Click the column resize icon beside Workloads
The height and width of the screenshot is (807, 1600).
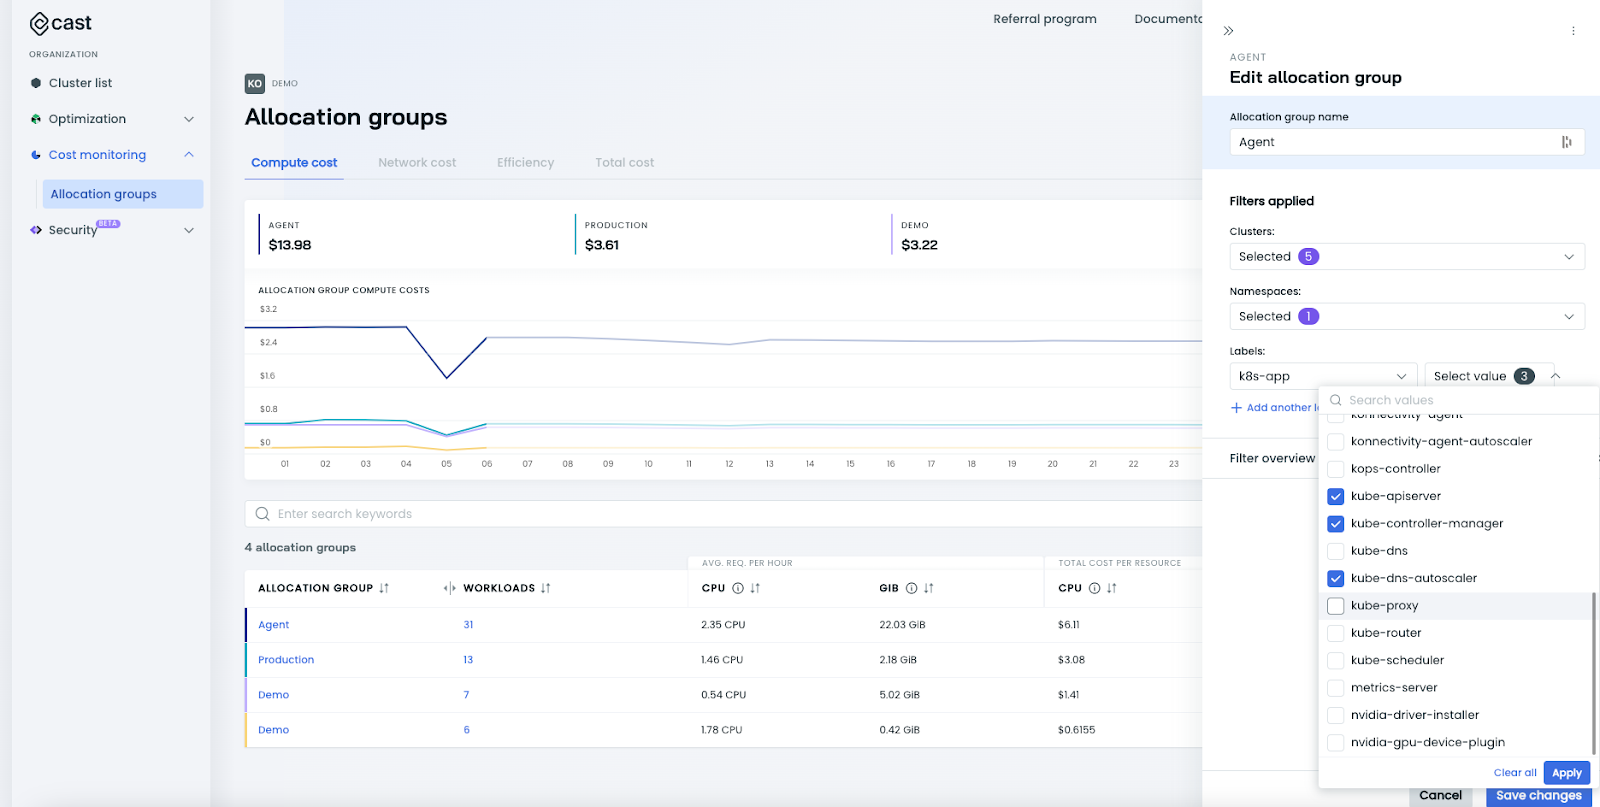point(450,588)
